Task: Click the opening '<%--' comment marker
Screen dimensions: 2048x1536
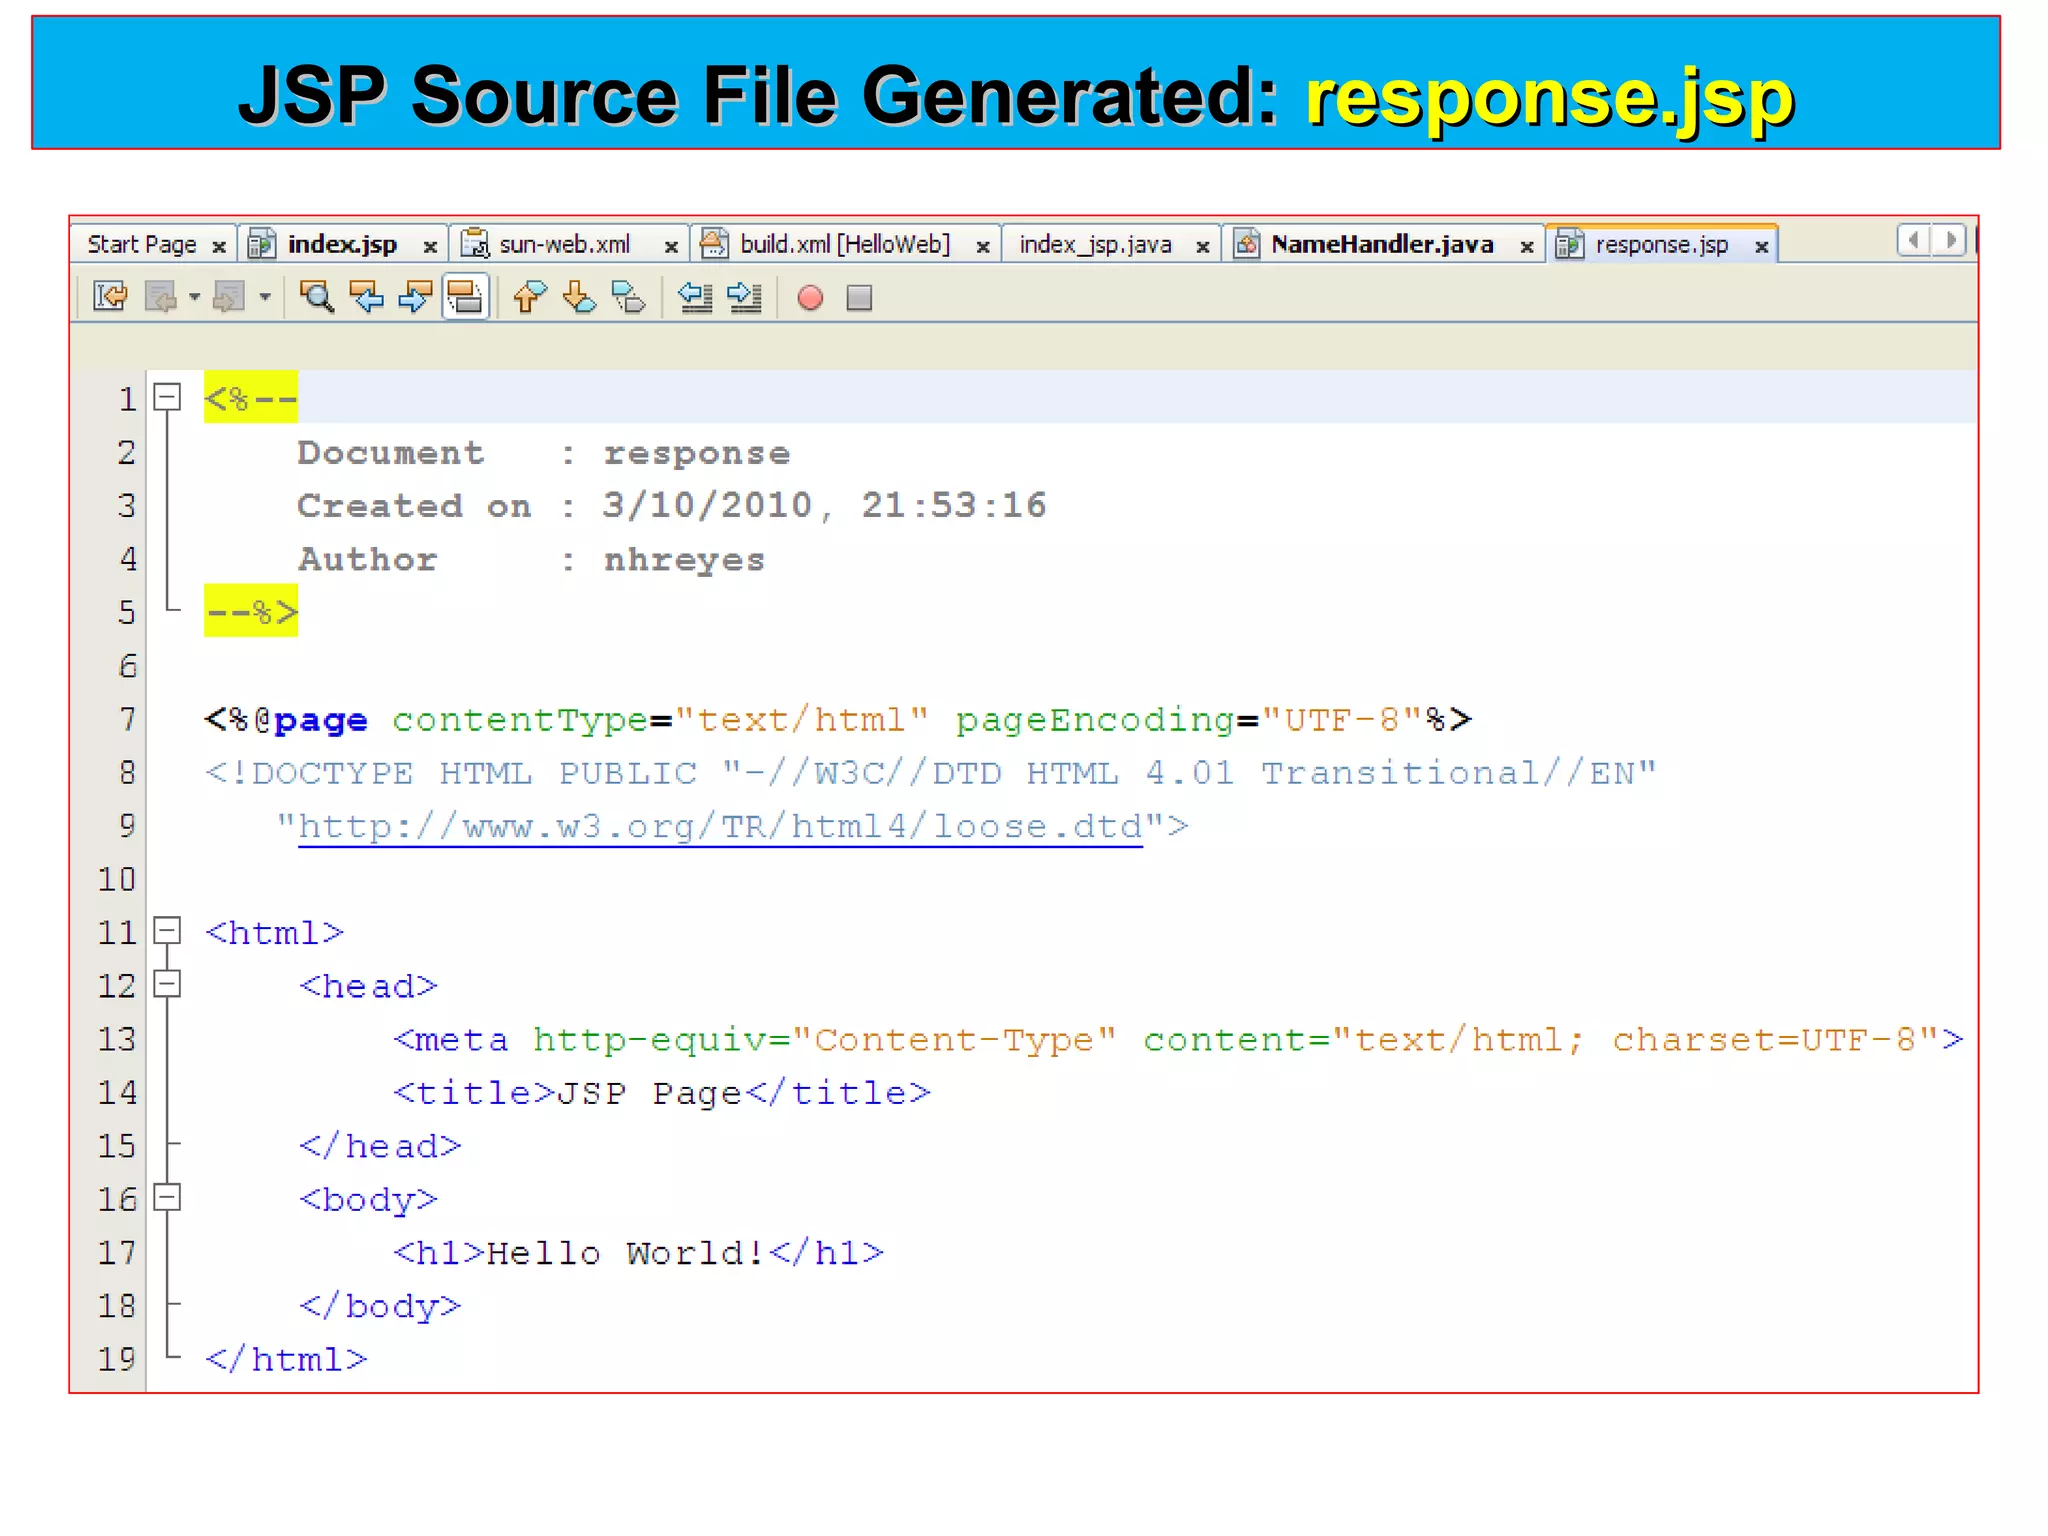Action: pos(251,399)
